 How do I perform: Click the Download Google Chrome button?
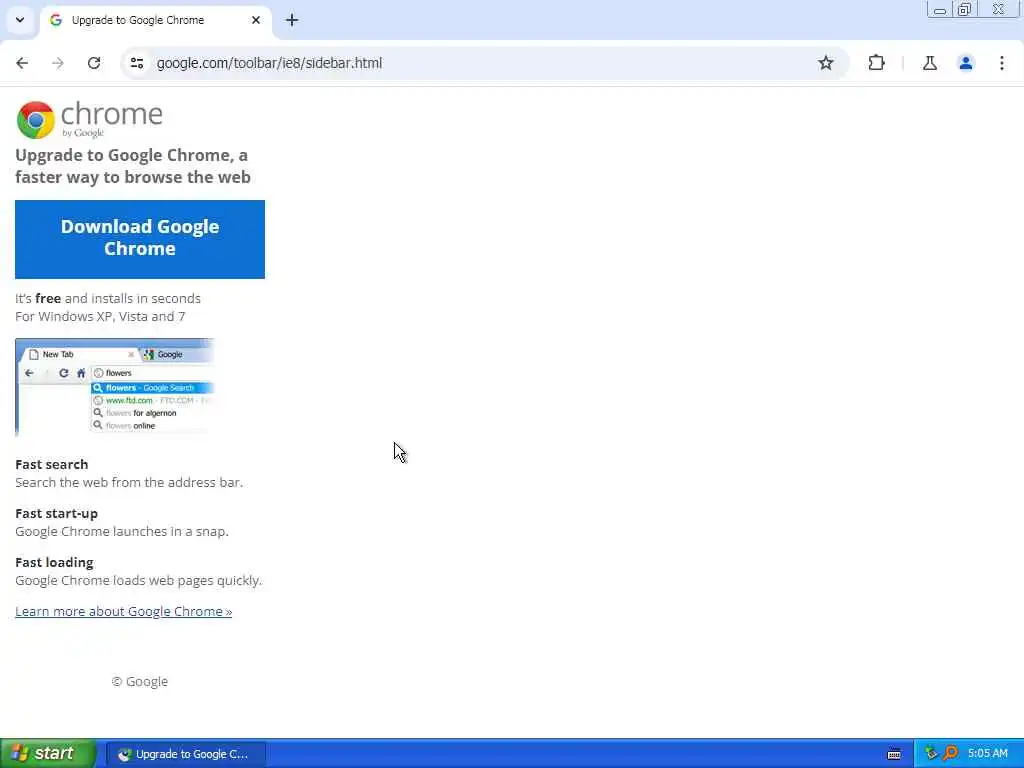pyautogui.click(x=140, y=239)
